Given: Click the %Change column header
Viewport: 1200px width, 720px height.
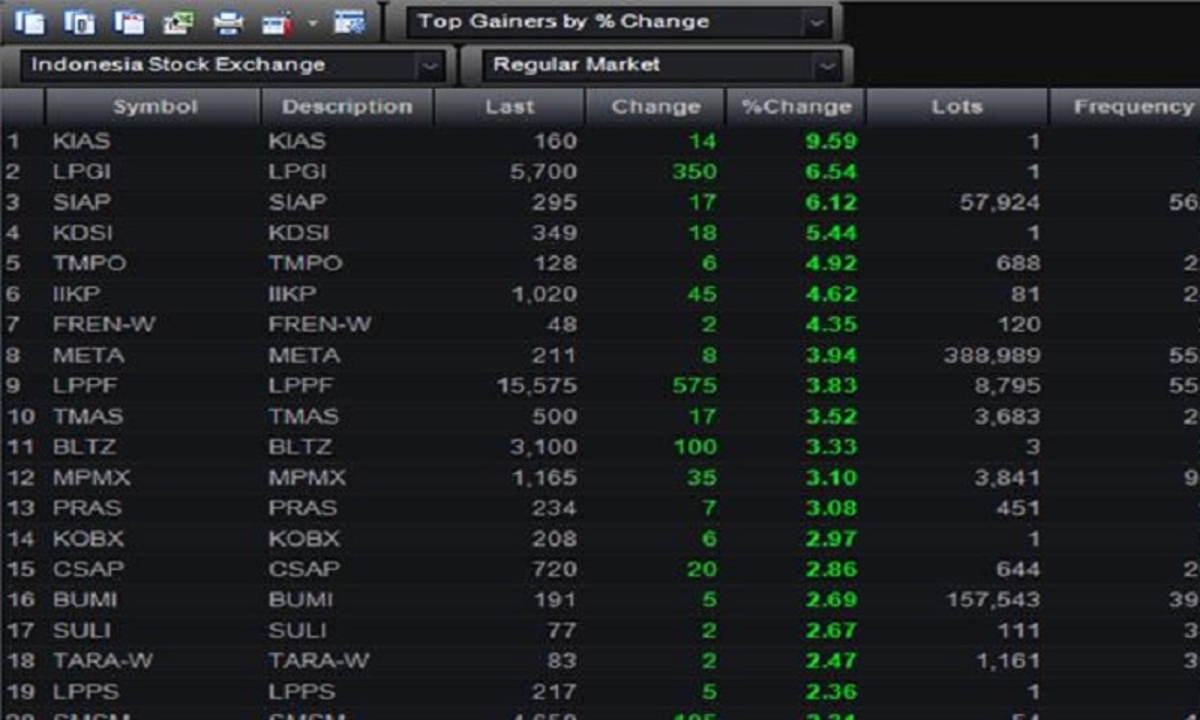Looking at the screenshot, I should pos(796,107).
